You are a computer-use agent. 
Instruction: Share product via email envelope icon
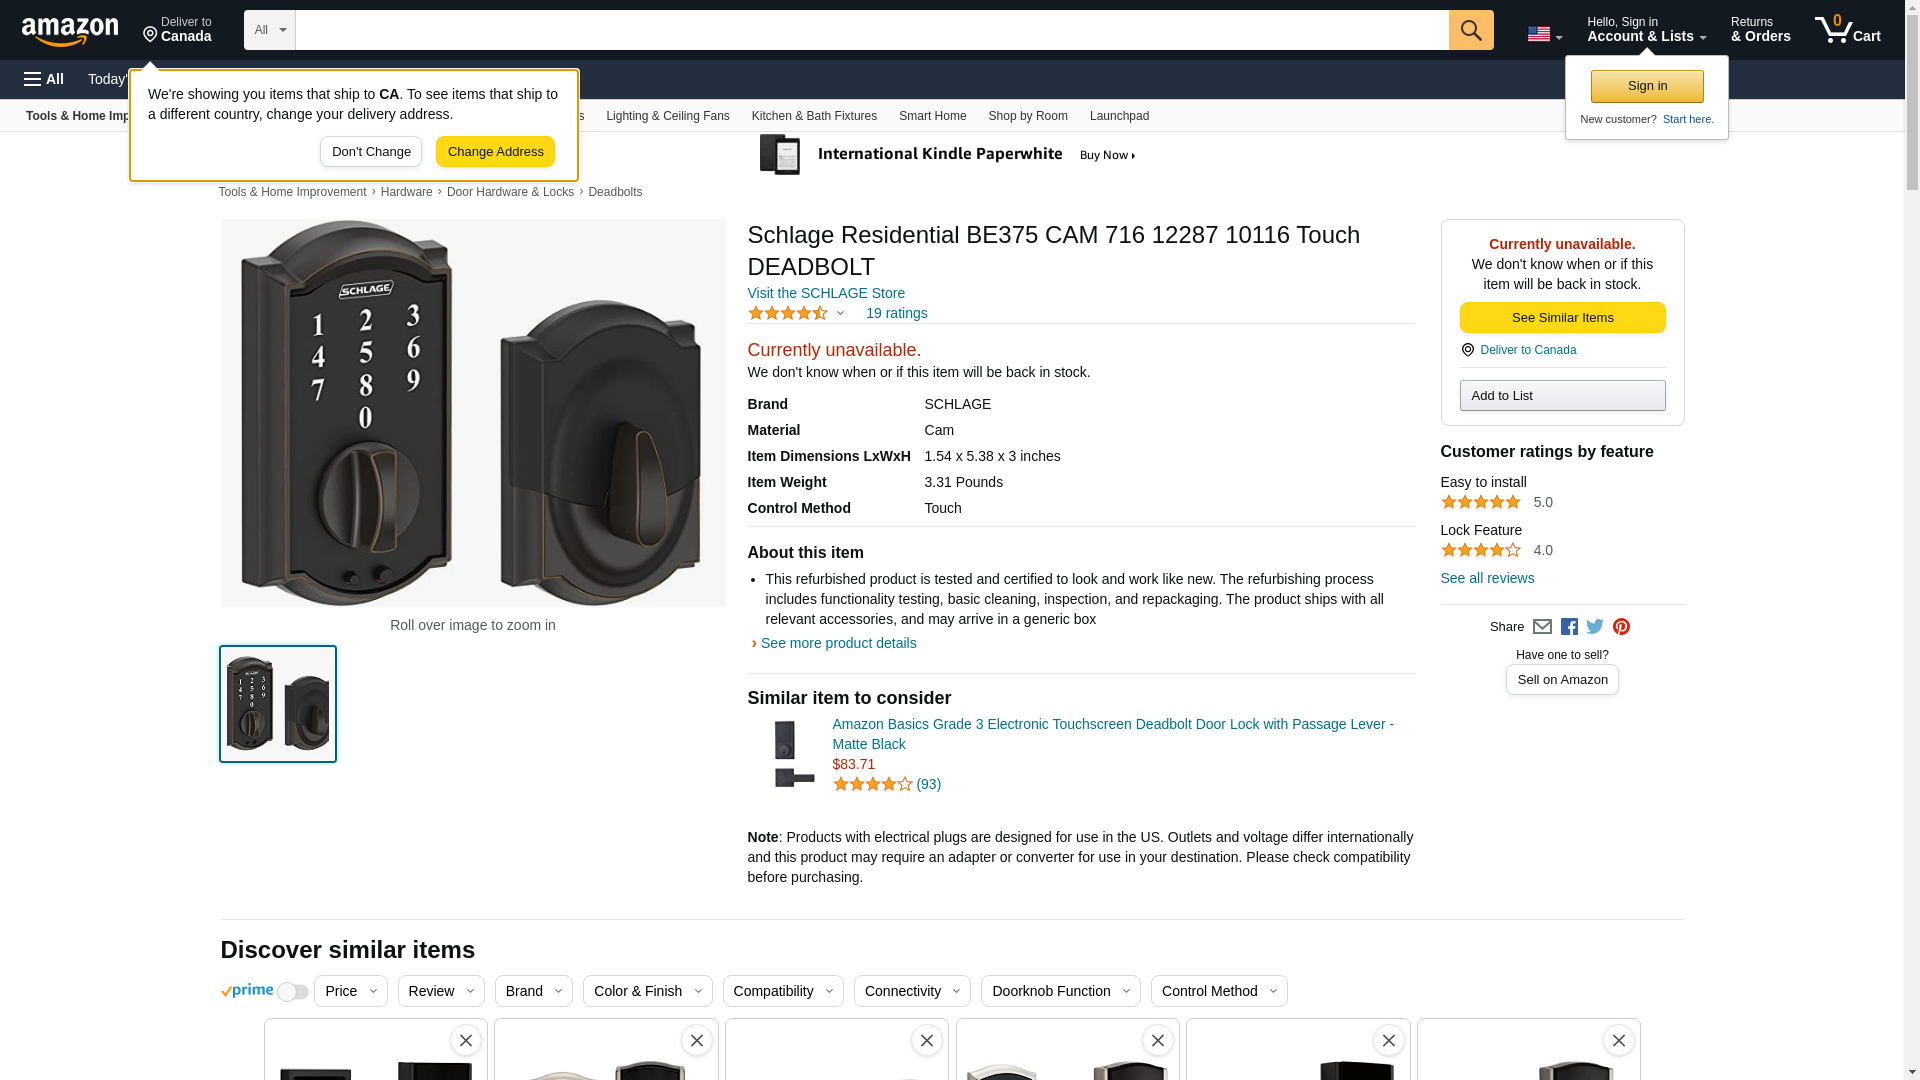tap(1542, 627)
